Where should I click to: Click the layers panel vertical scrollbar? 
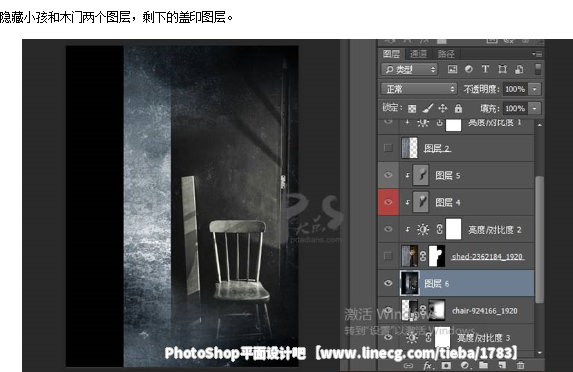(x=539, y=239)
